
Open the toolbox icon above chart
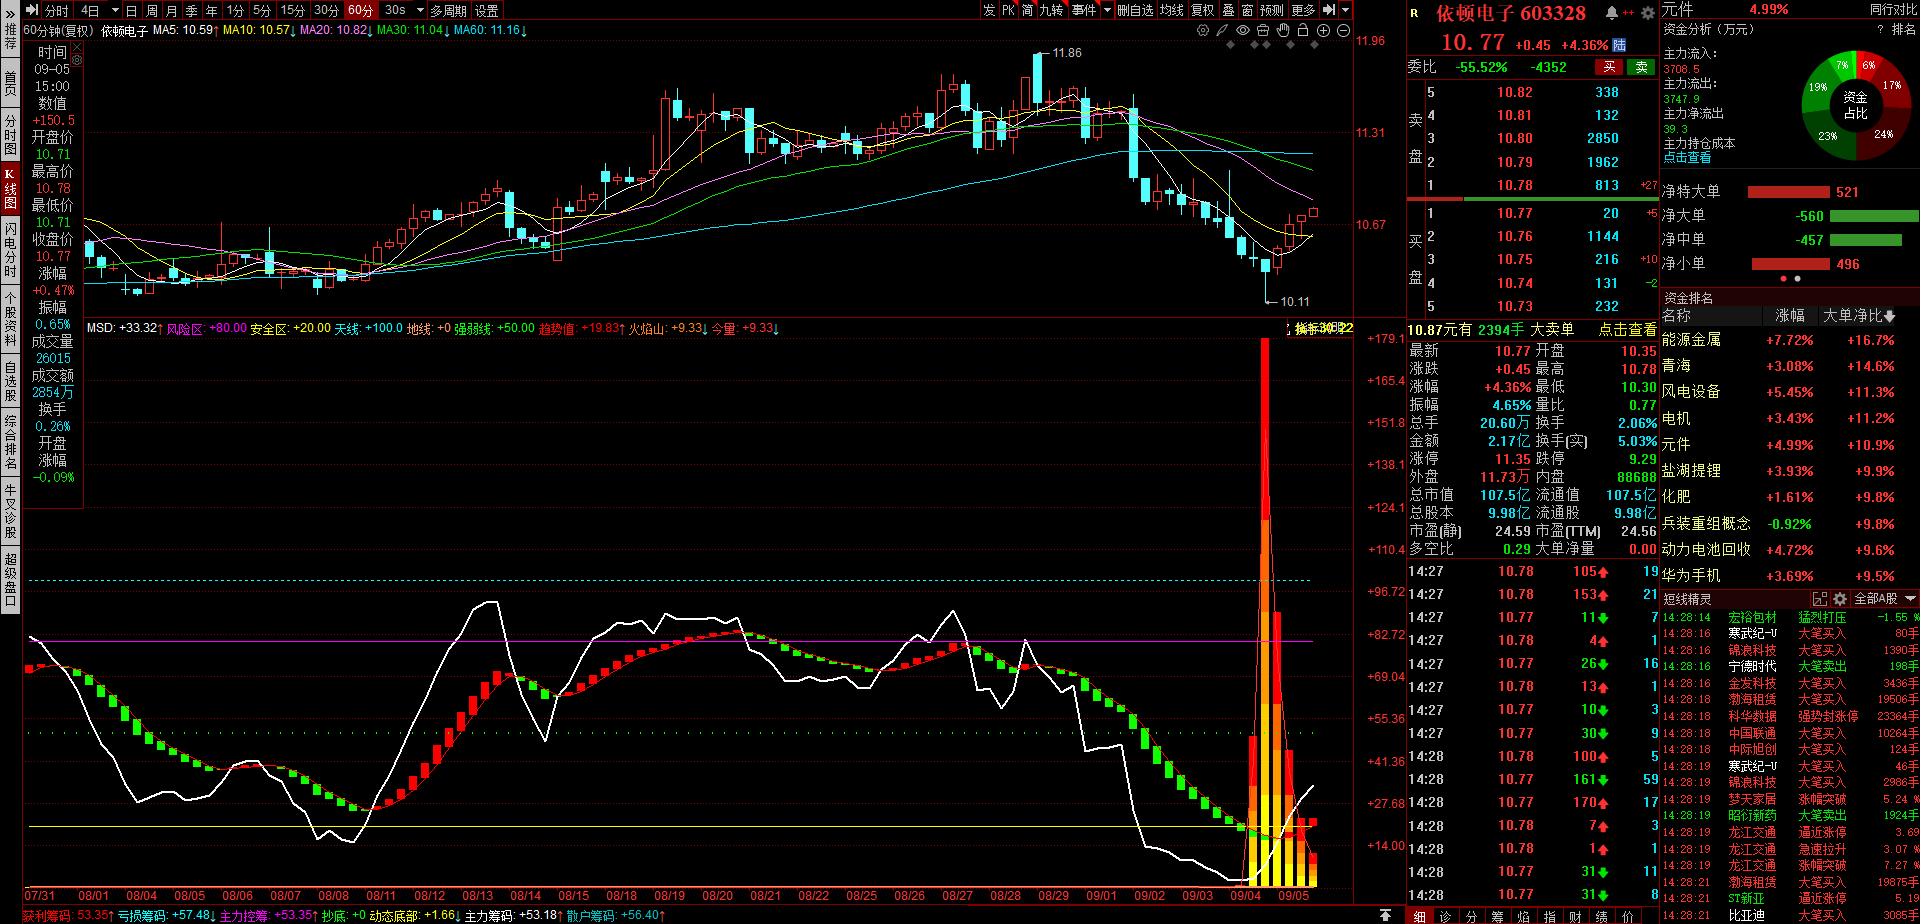click(1263, 30)
